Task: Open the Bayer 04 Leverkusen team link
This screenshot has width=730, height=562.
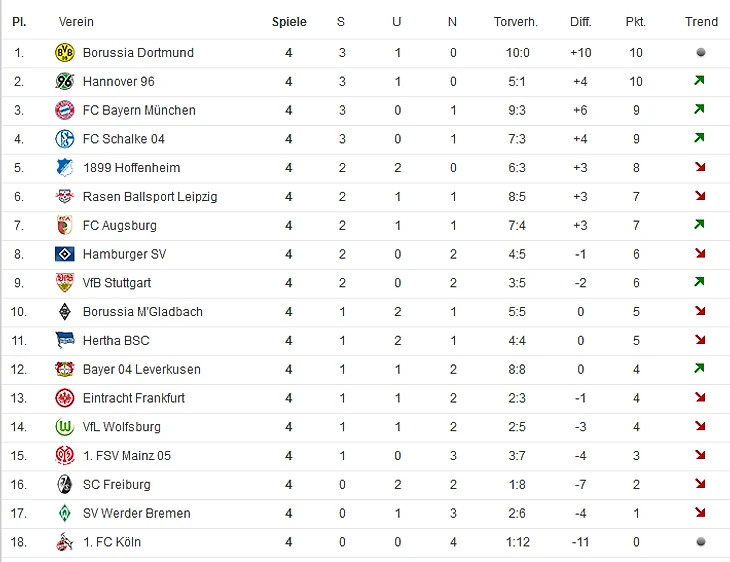Action: (x=141, y=369)
